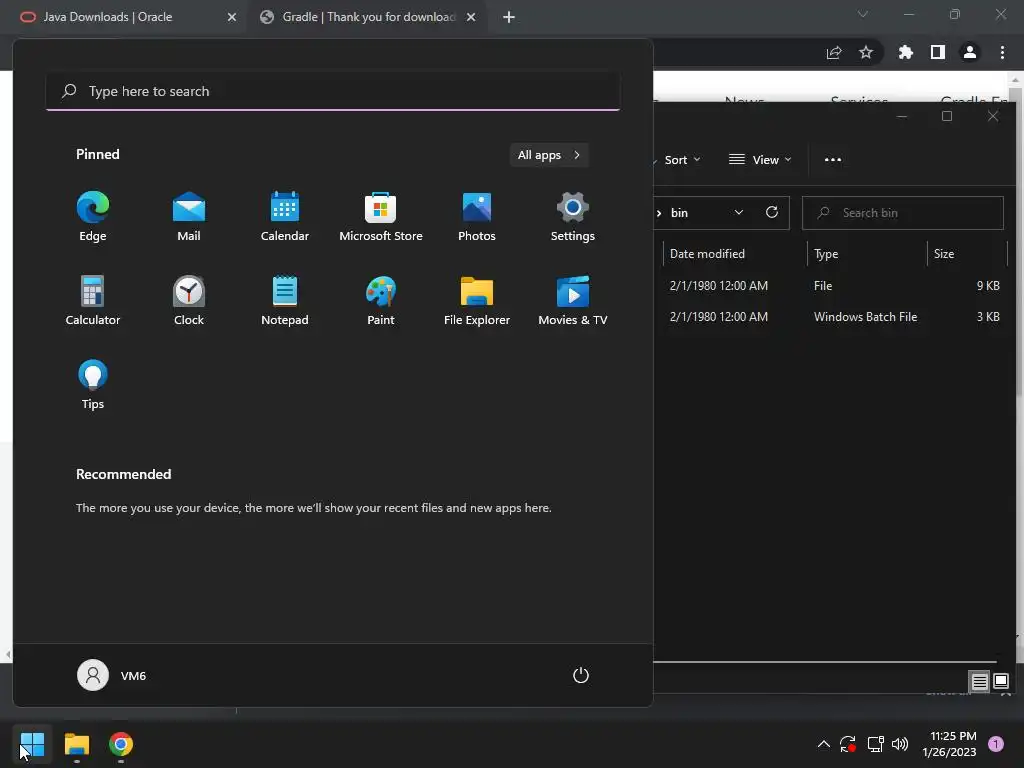Open Notepad from pinned apps
Image resolution: width=1024 pixels, height=768 pixels.
coord(285,300)
